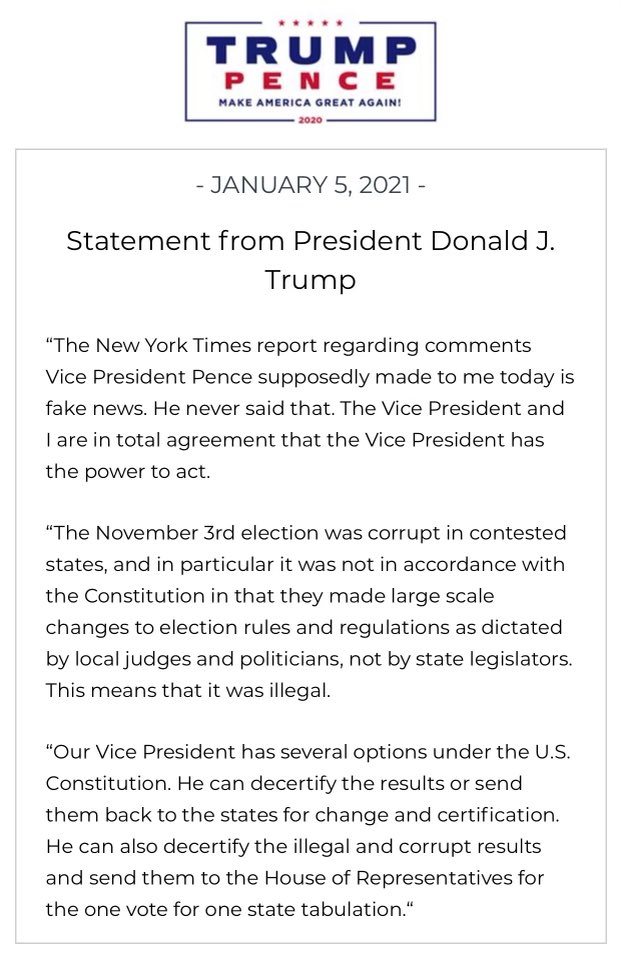621x964 pixels.
Task: Click the statement heading's first line
Action: 310,241
